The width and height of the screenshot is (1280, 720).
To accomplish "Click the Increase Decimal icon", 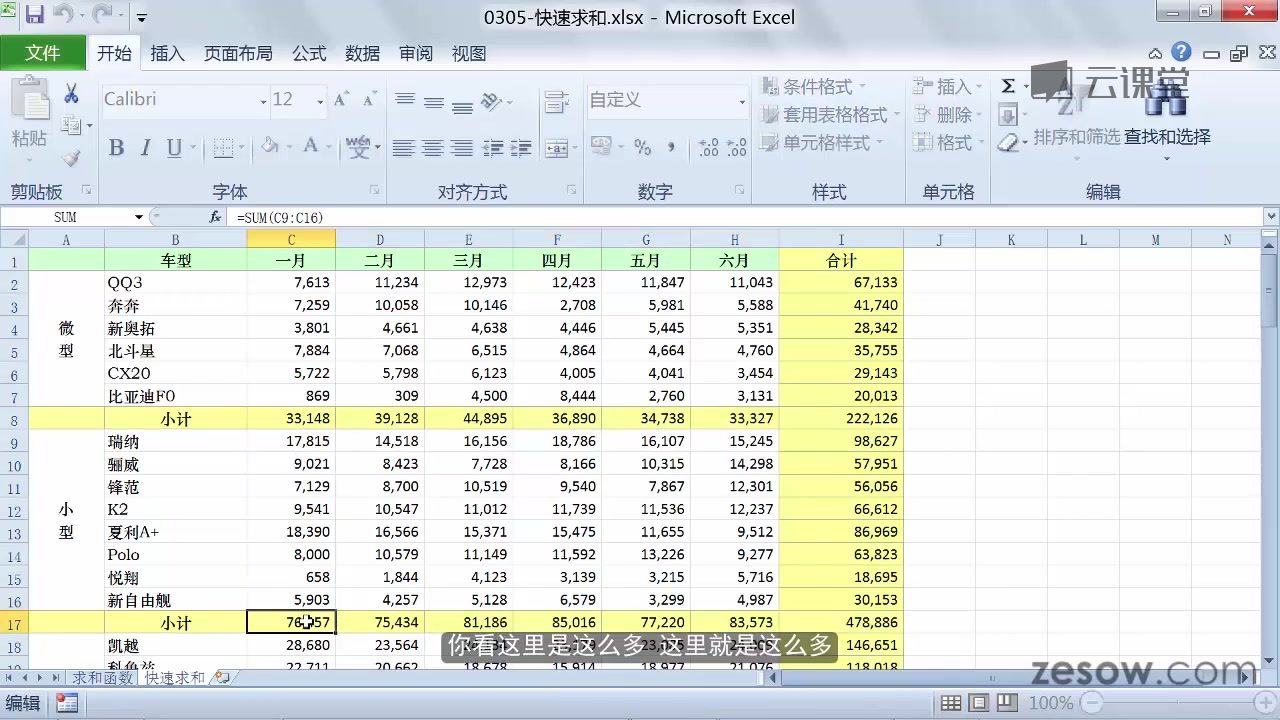I will [x=708, y=148].
